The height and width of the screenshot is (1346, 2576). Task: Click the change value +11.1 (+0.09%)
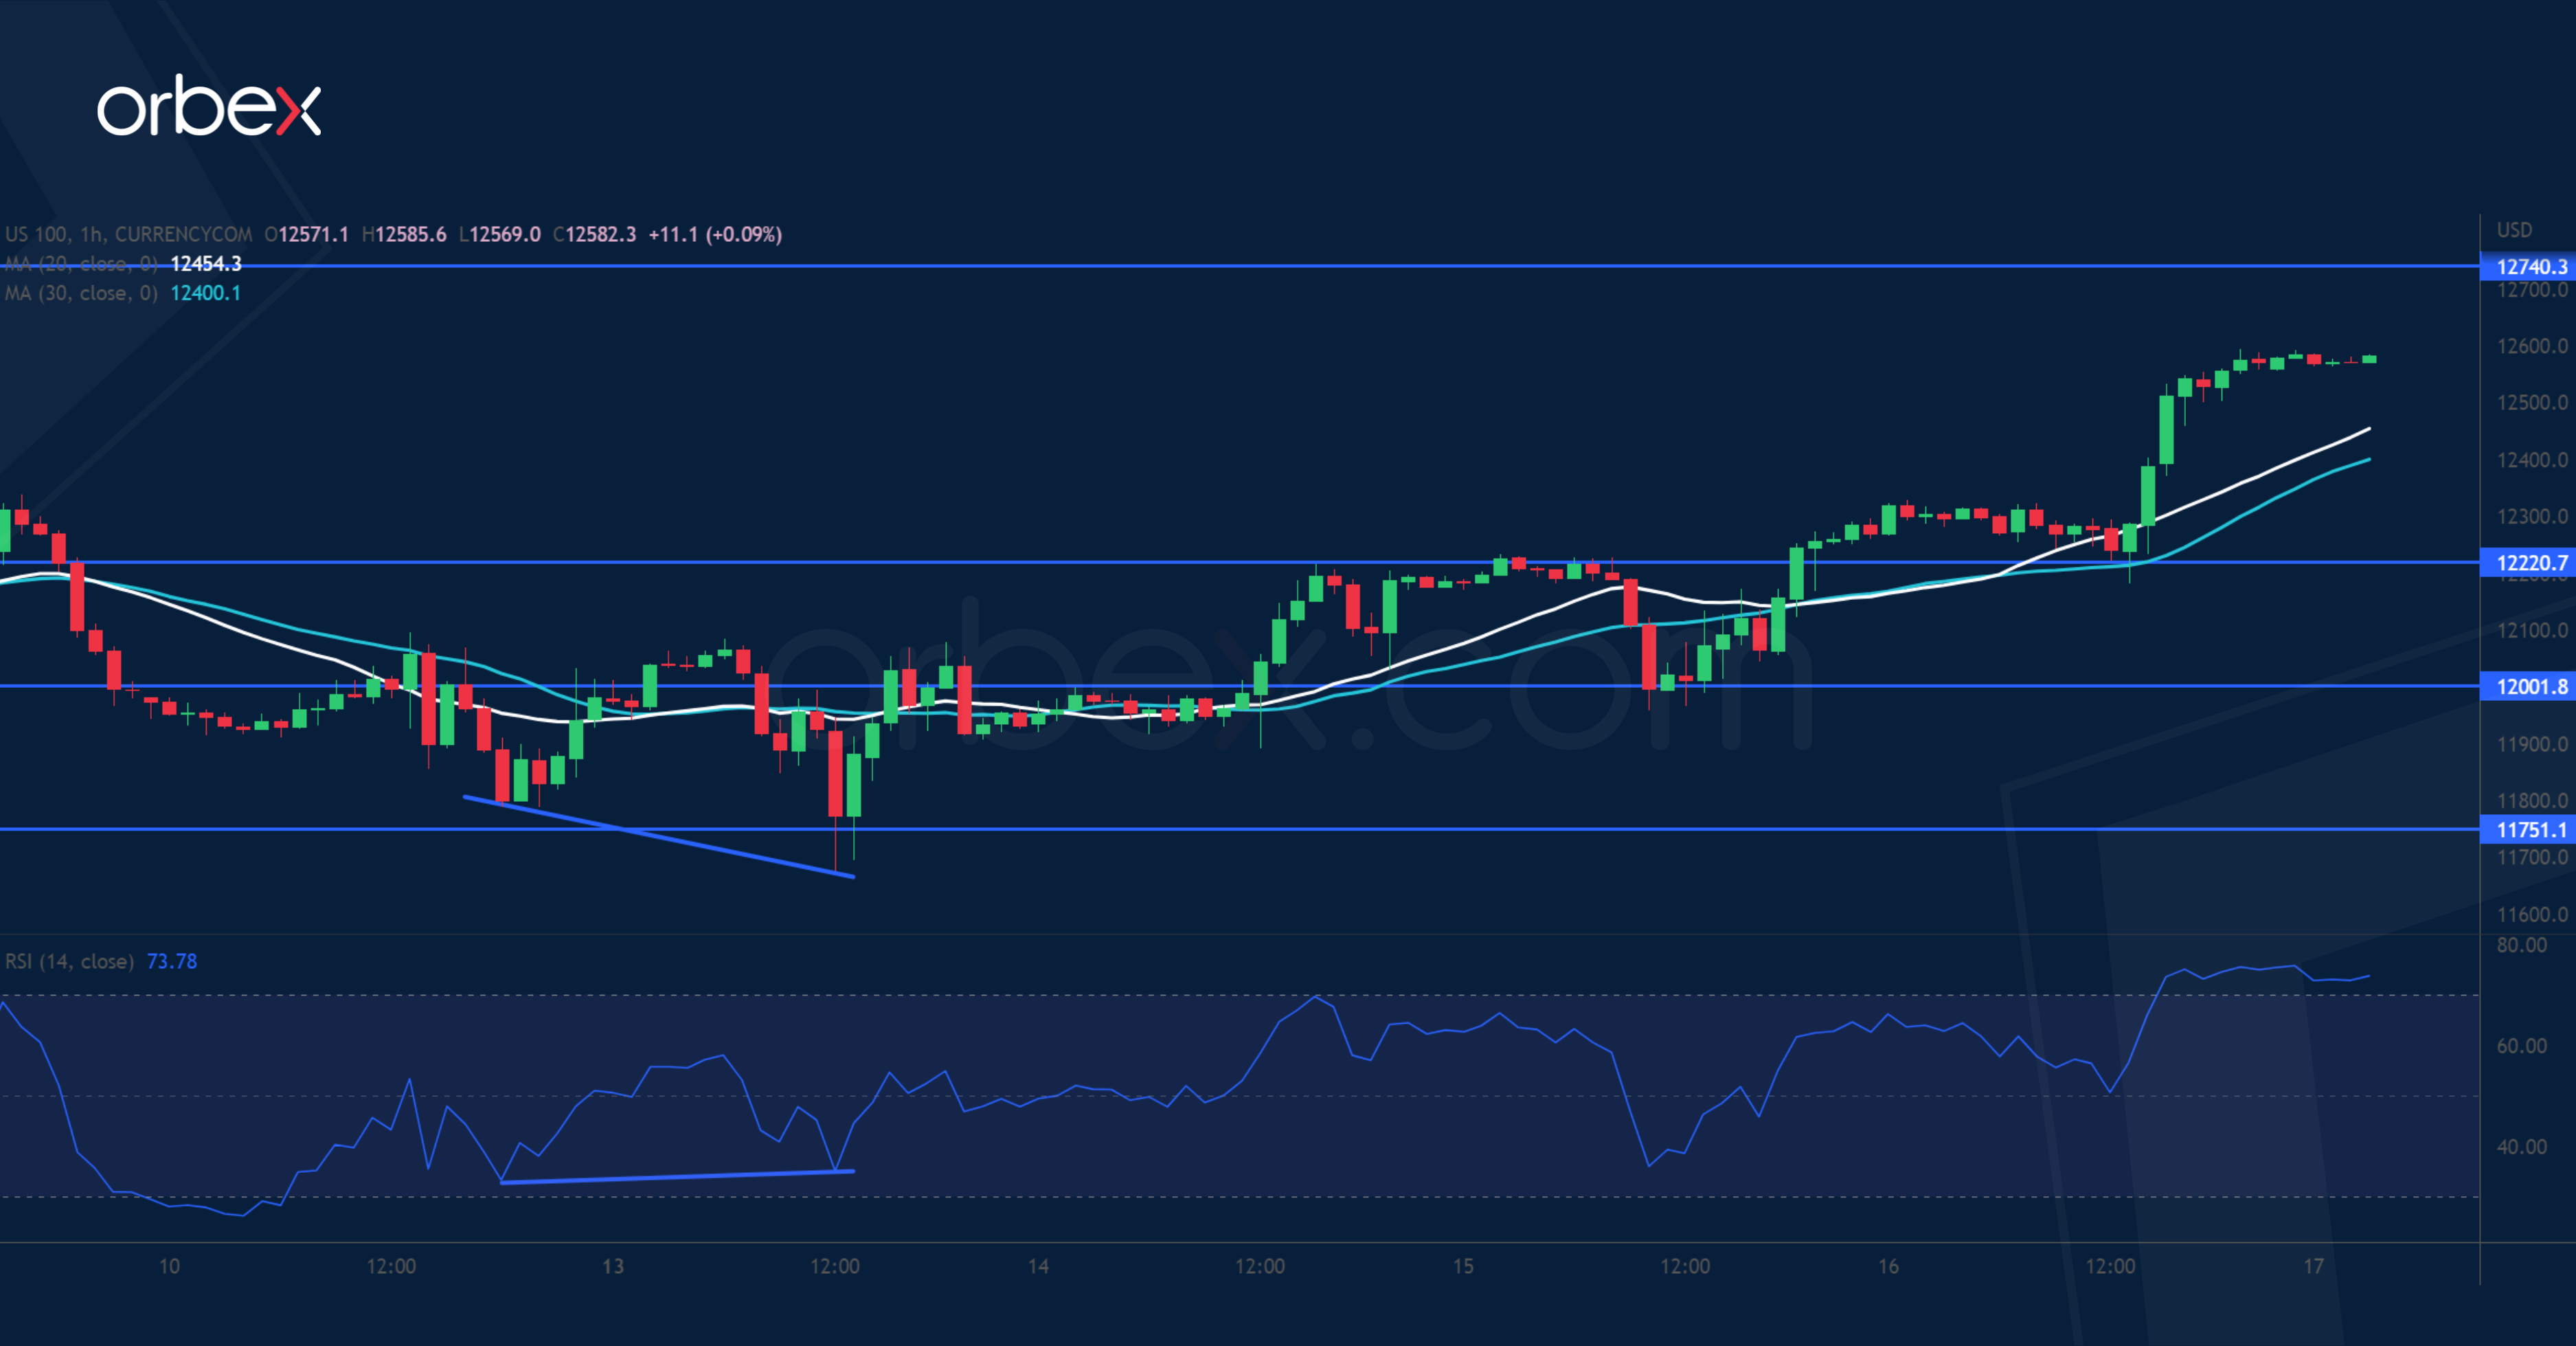point(715,234)
